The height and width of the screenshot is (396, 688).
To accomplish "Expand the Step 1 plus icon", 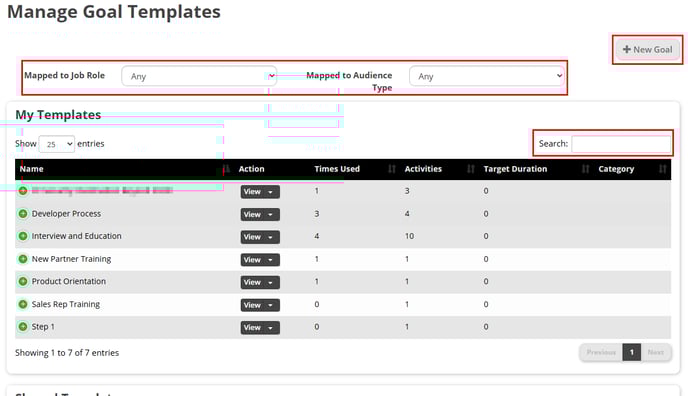I will point(23,327).
